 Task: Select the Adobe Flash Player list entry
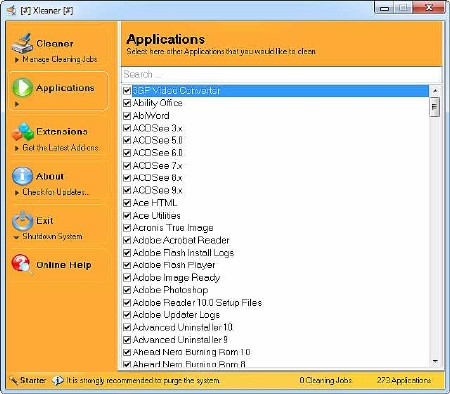(x=174, y=265)
